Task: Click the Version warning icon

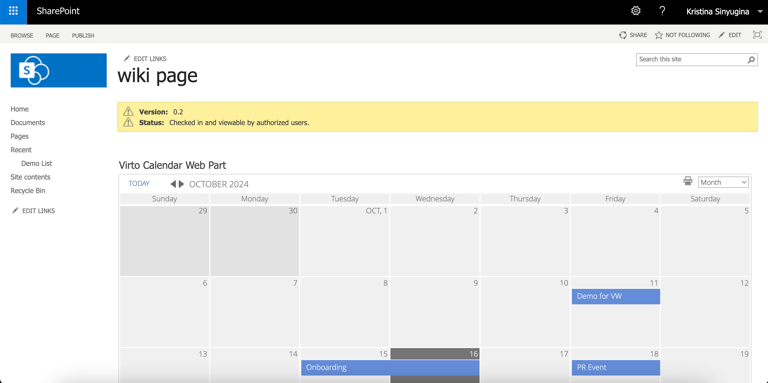Action: click(x=128, y=111)
